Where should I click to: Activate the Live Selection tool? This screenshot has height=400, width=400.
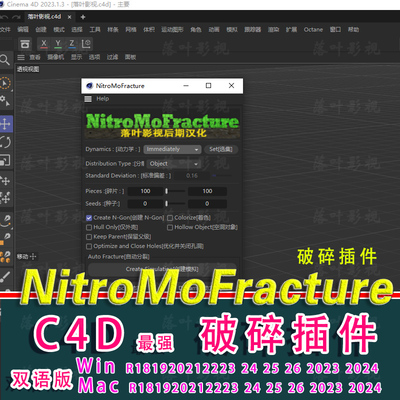[5, 83]
